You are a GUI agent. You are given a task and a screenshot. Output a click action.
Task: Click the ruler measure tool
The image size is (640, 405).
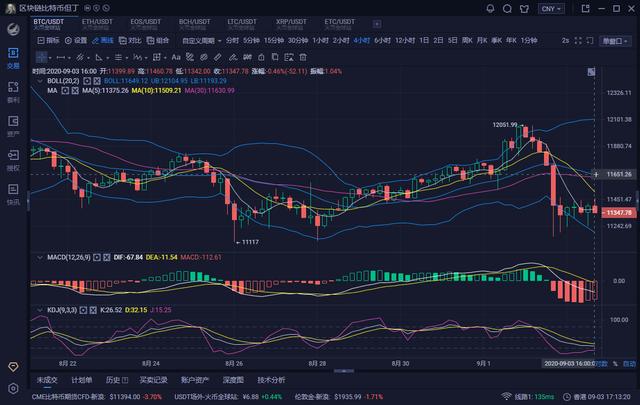pos(218,57)
